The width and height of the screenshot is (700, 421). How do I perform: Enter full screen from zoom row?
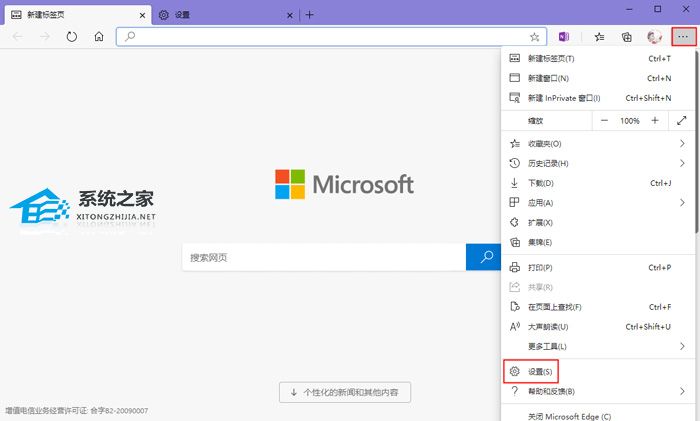(x=683, y=120)
